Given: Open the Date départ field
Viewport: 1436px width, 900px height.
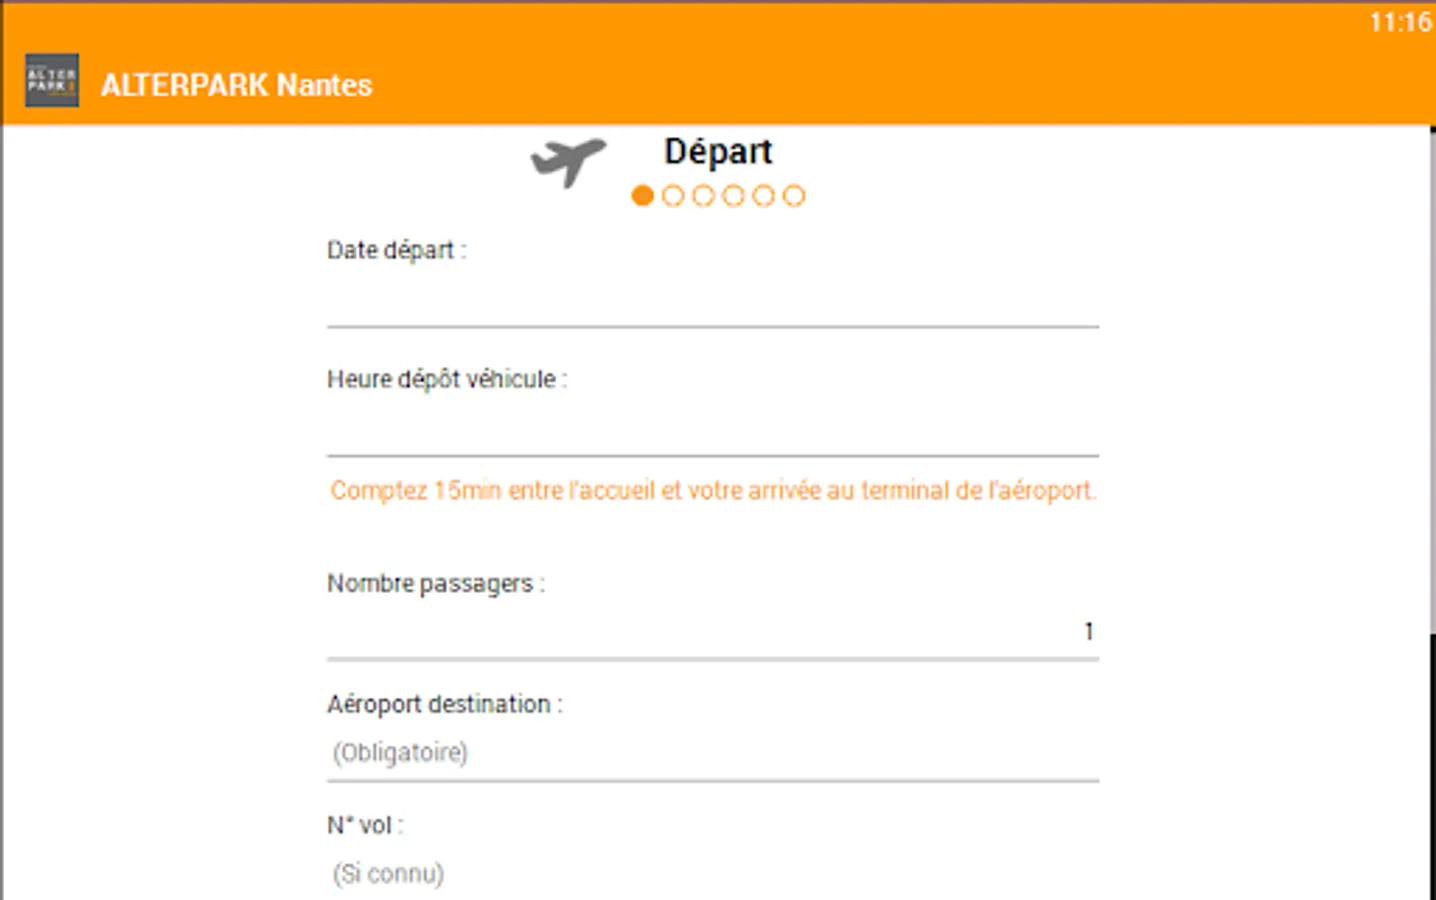Looking at the screenshot, I should click(712, 300).
